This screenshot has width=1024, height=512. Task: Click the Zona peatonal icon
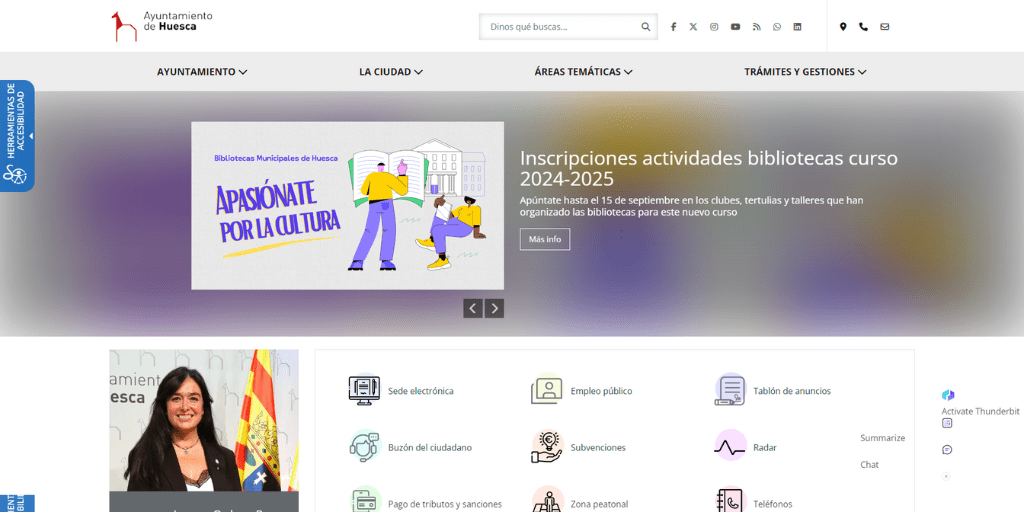[x=547, y=500]
